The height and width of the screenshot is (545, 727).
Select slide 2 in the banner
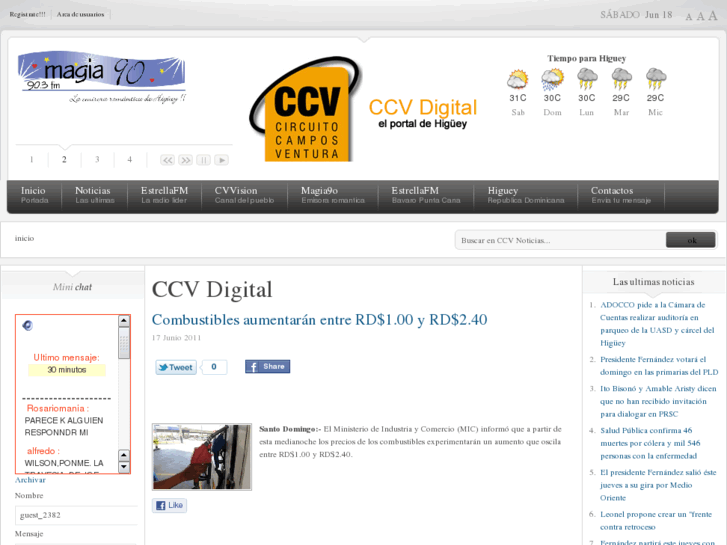point(64,160)
